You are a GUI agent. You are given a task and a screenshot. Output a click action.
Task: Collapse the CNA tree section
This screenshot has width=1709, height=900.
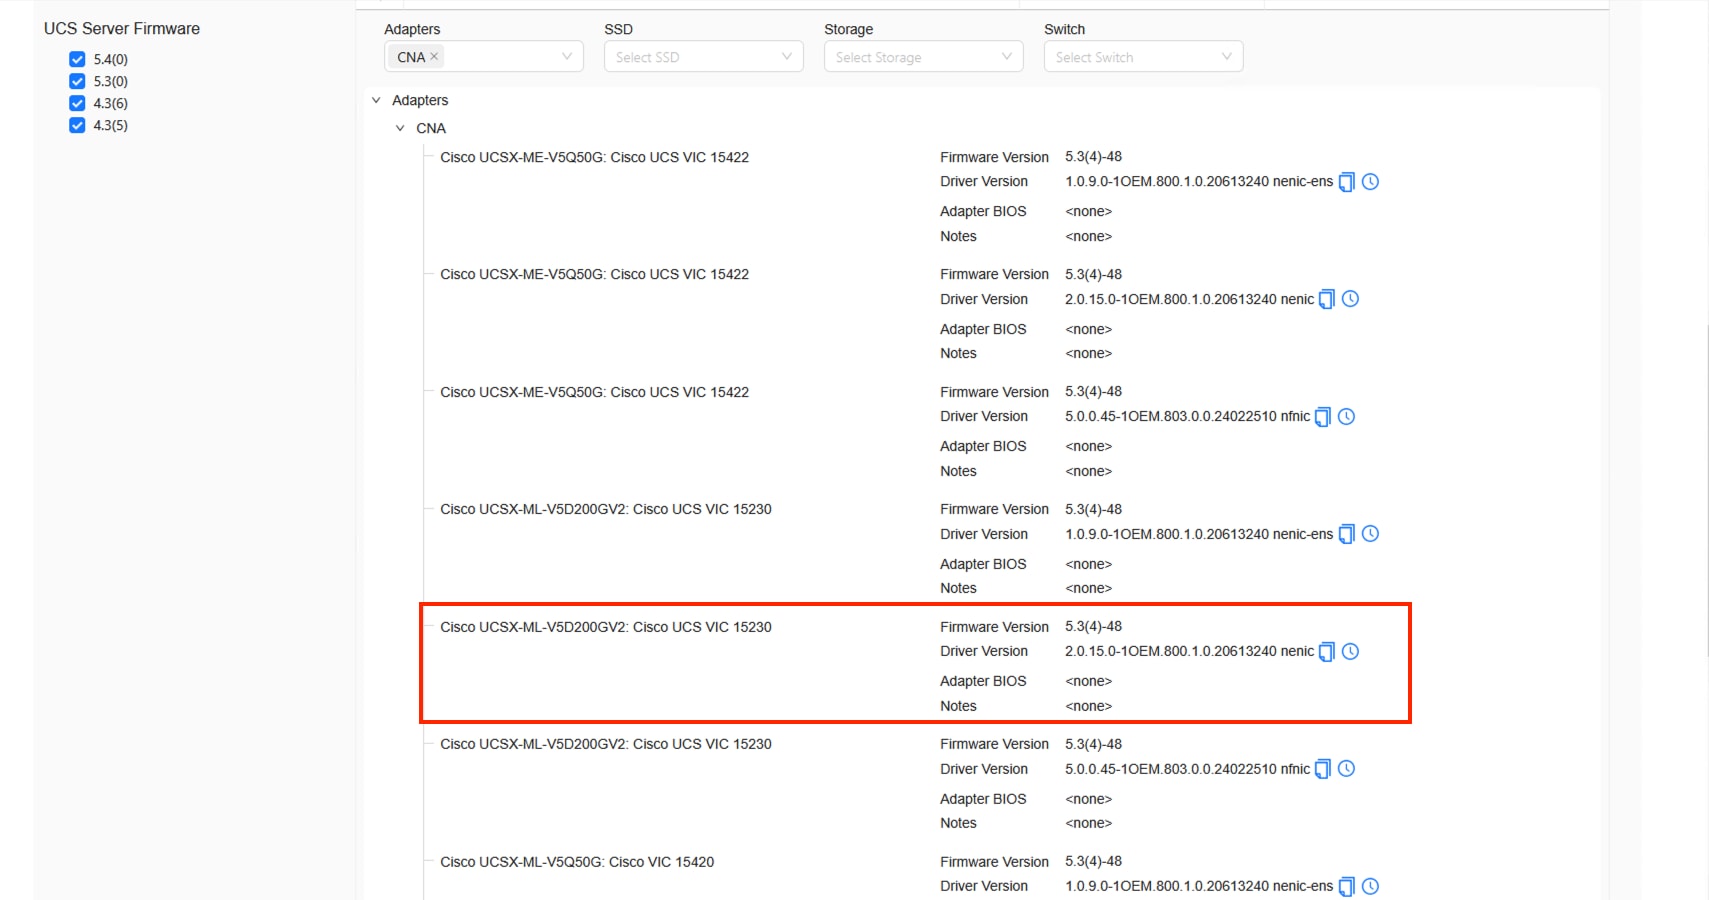(401, 128)
